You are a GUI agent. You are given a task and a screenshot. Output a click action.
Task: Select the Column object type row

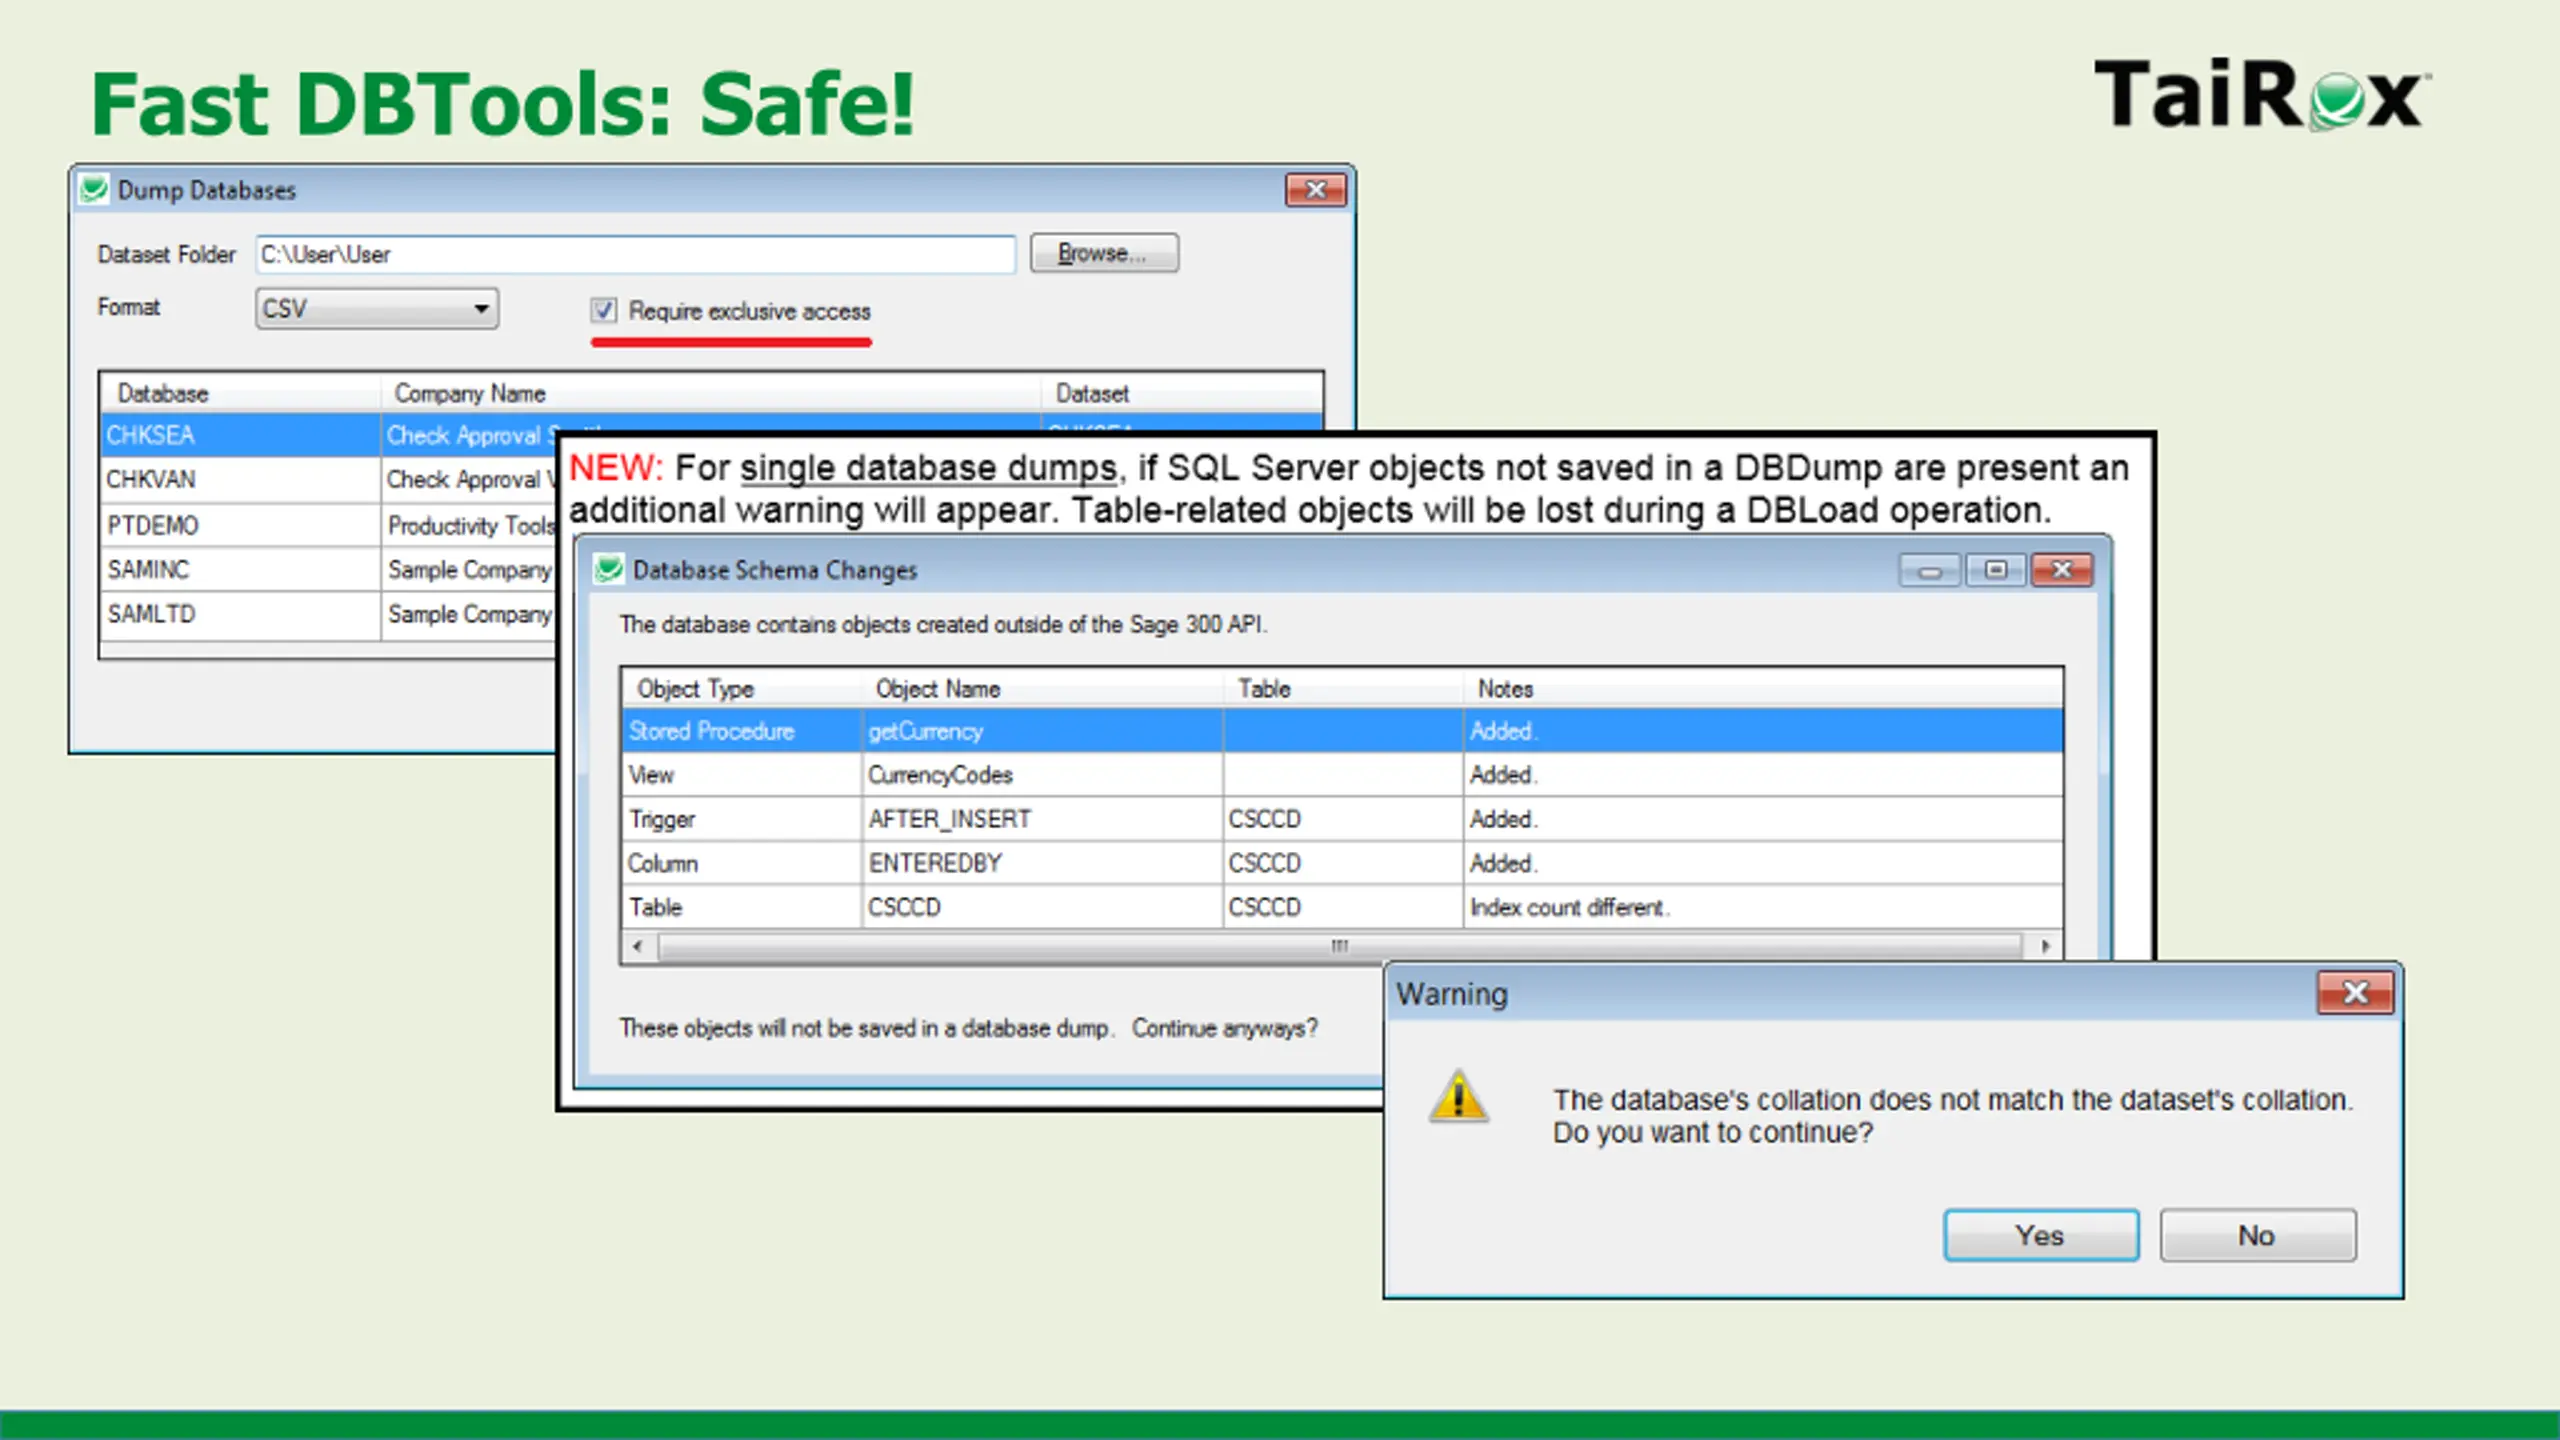tap(1342, 863)
